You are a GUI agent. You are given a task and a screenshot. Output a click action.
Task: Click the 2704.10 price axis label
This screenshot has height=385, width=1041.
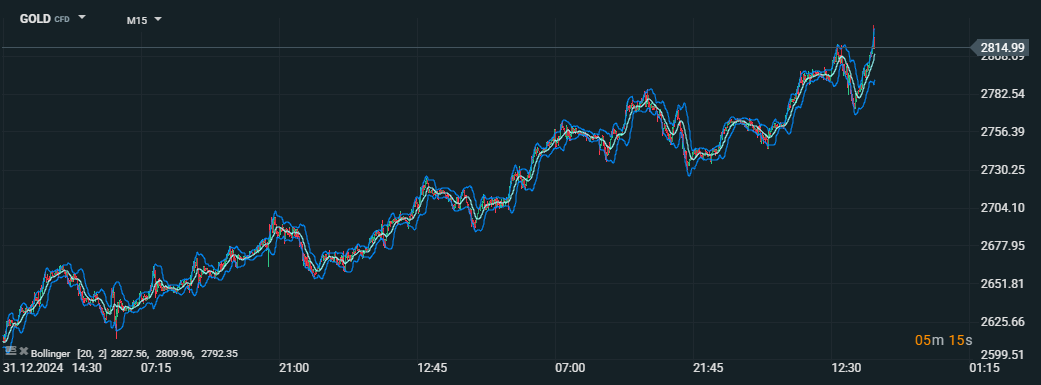[1002, 208]
